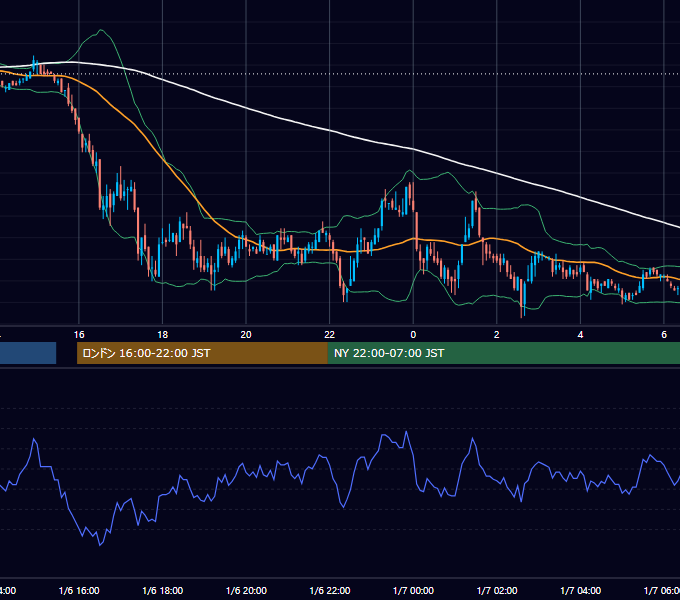The width and height of the screenshot is (680, 600).
Task: Click the ロンドン 16:00-22:00 JST session bar
Action: (202, 353)
